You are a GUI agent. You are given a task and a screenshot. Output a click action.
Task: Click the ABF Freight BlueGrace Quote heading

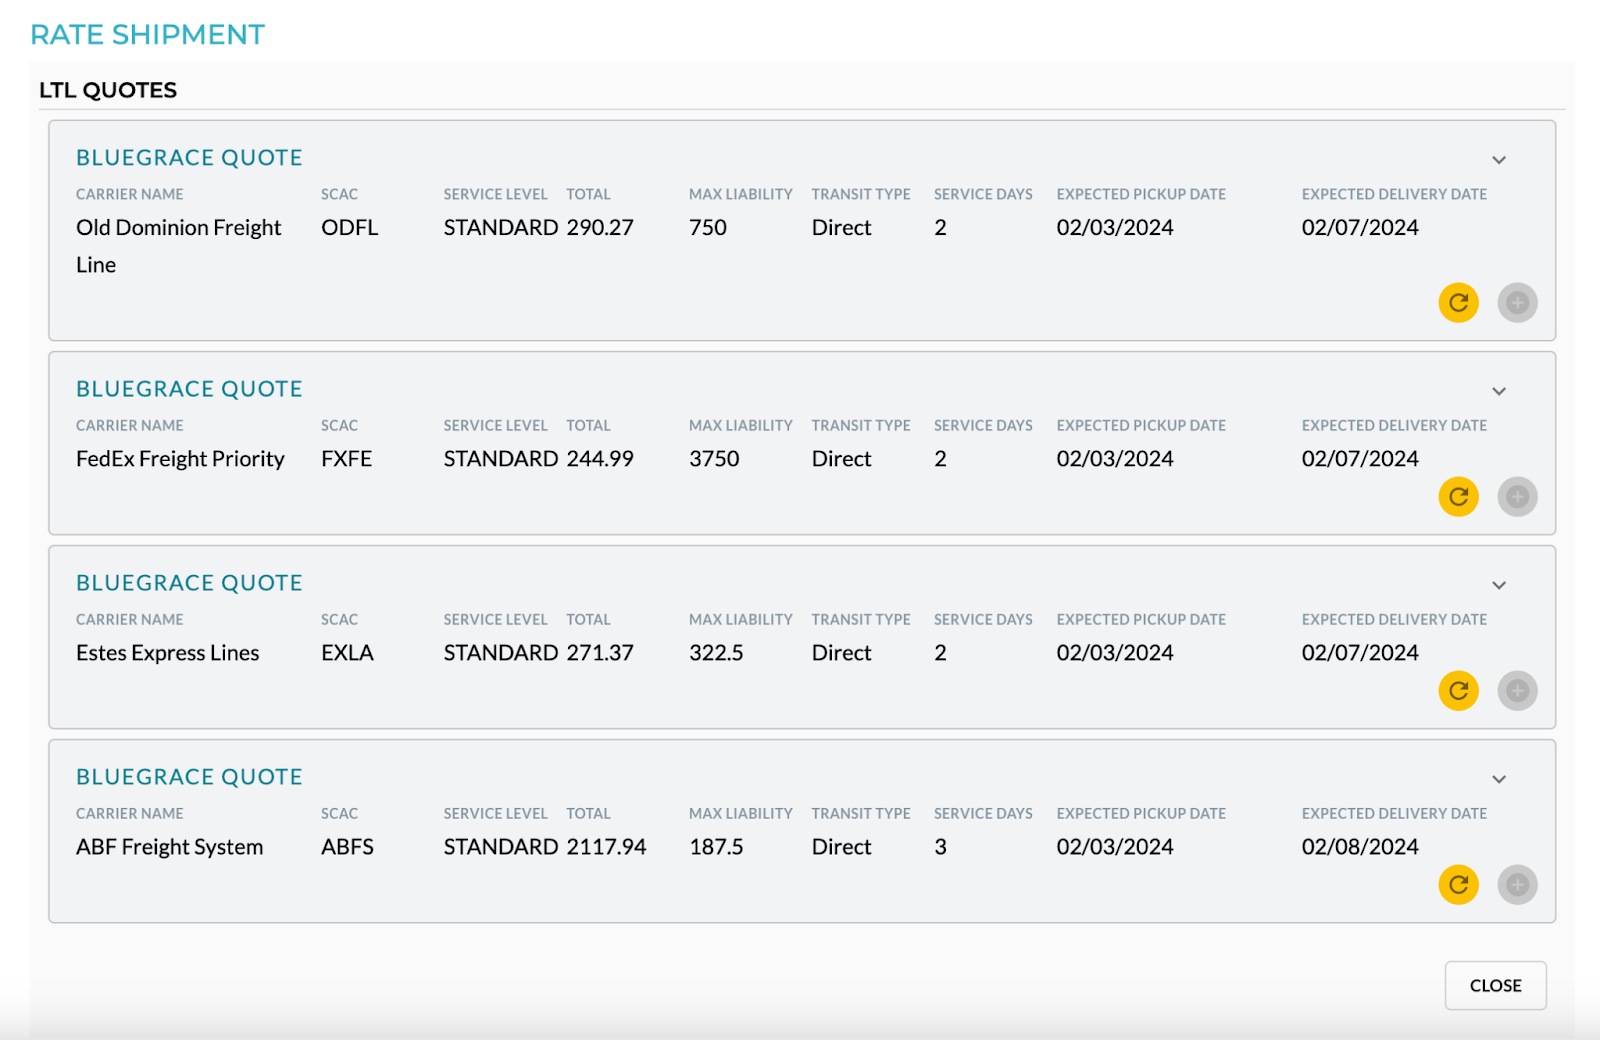(189, 777)
